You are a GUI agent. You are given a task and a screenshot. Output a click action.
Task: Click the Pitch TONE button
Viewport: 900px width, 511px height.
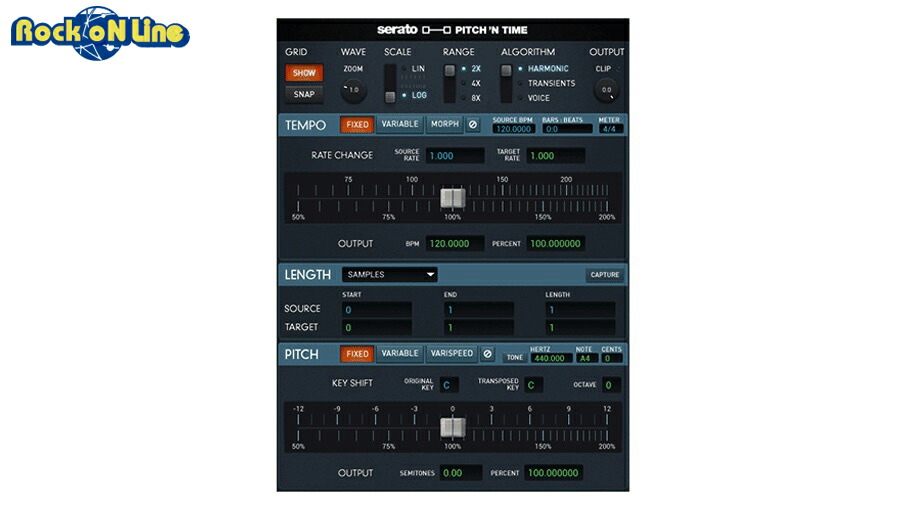click(514, 358)
